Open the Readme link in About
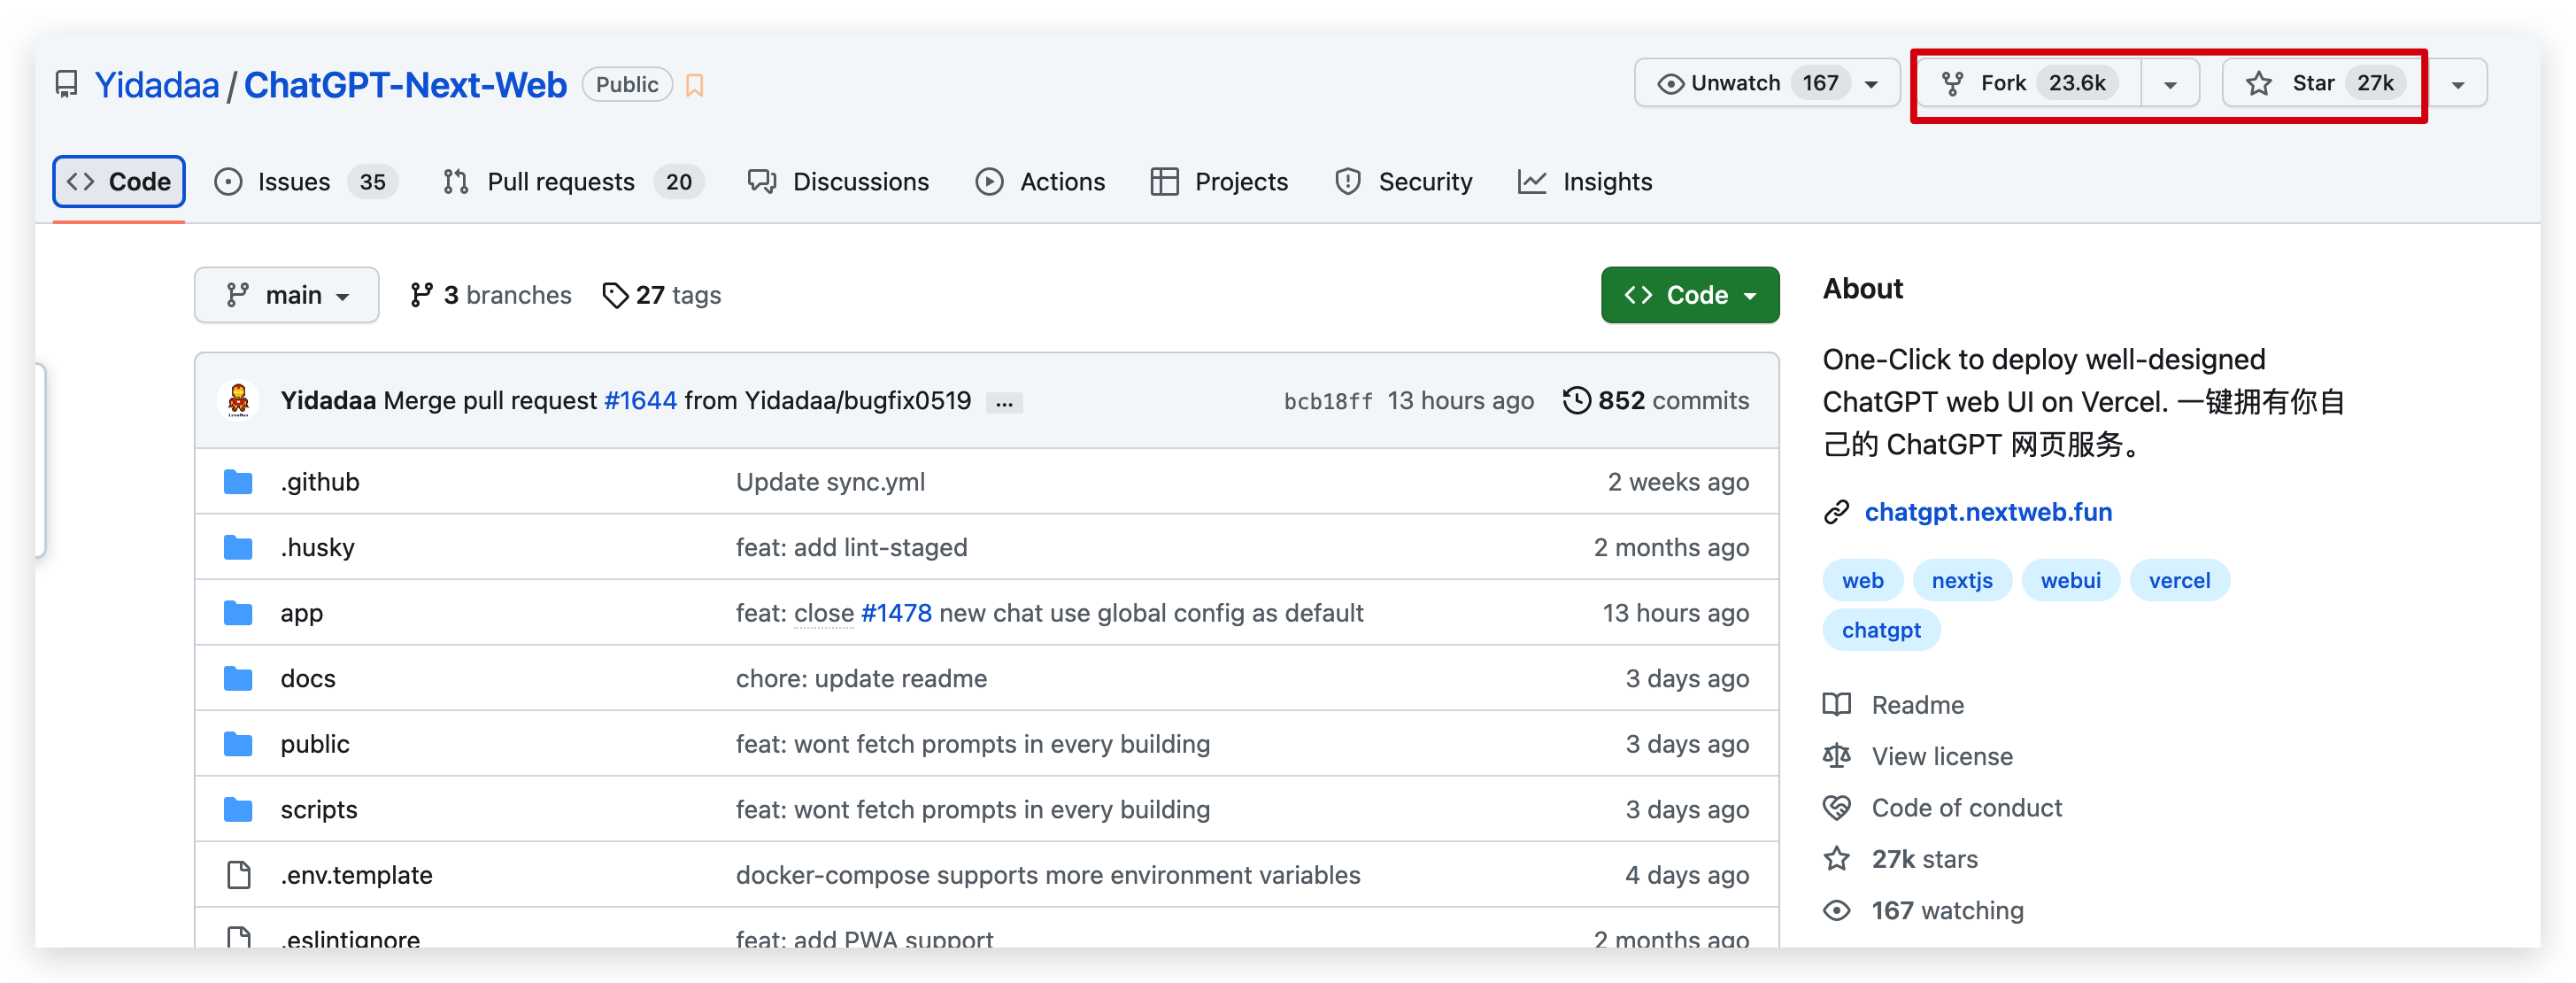 1917,705
